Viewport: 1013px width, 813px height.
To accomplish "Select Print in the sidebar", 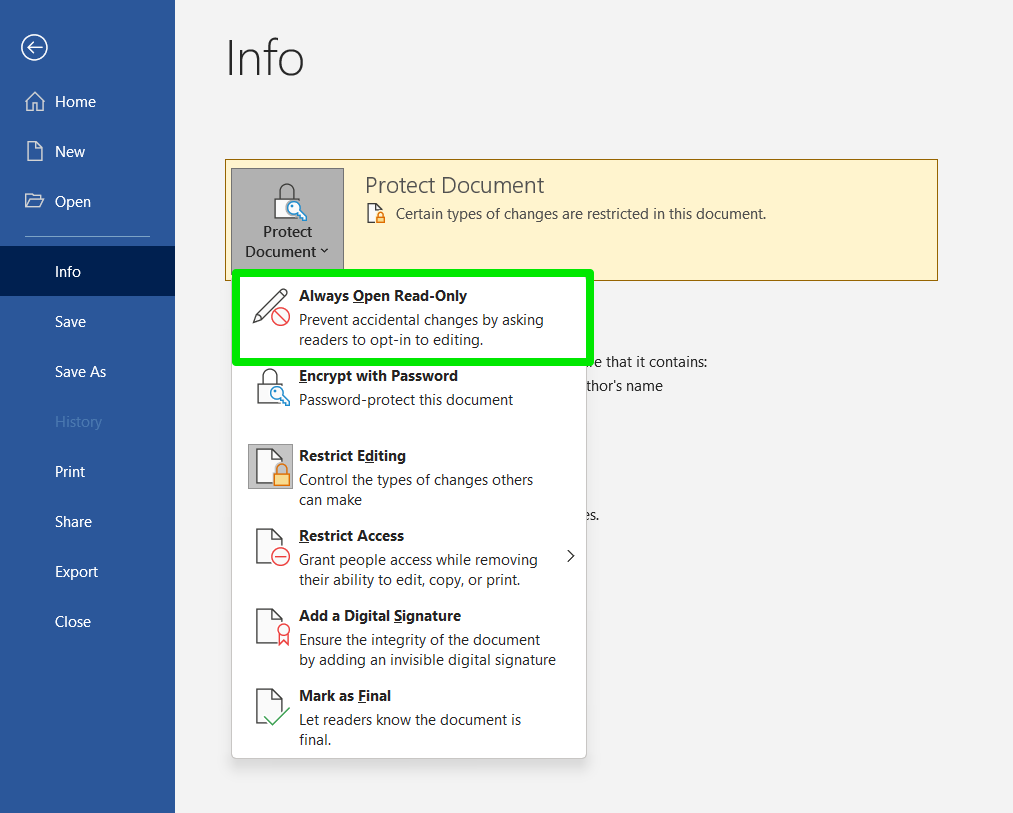I will 87,472.
